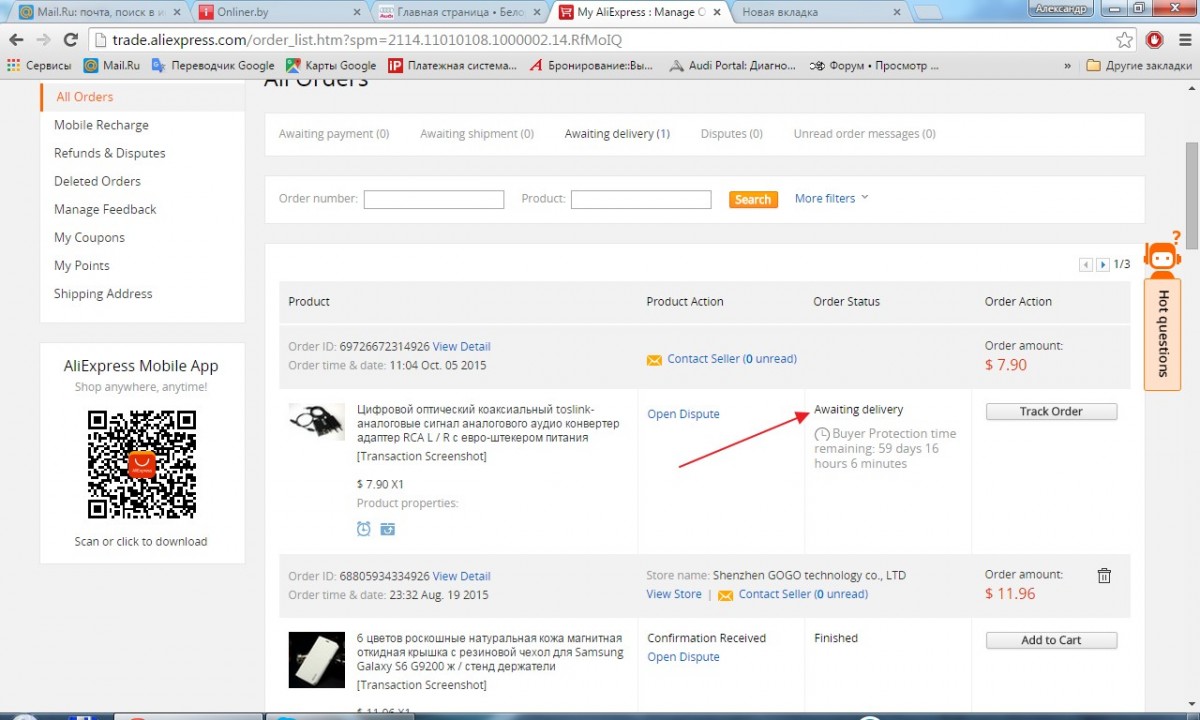Filter by Disputes (0)
The height and width of the screenshot is (720, 1200).
(x=731, y=134)
